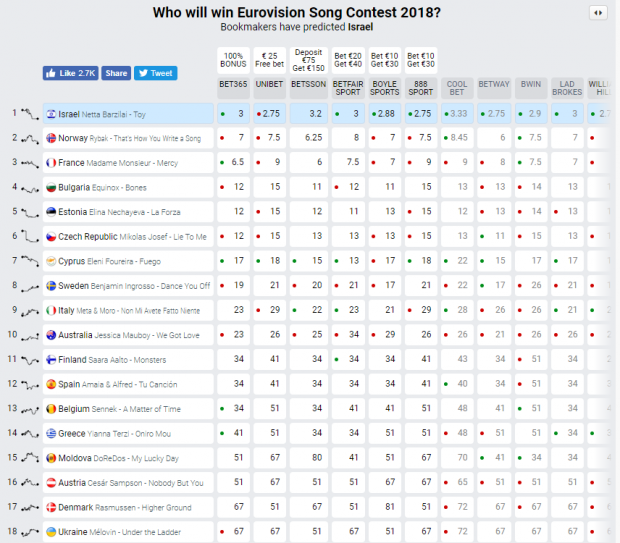This screenshot has width=620, height=543.
Task: Click the Norway flag icon
Action: 51,138
